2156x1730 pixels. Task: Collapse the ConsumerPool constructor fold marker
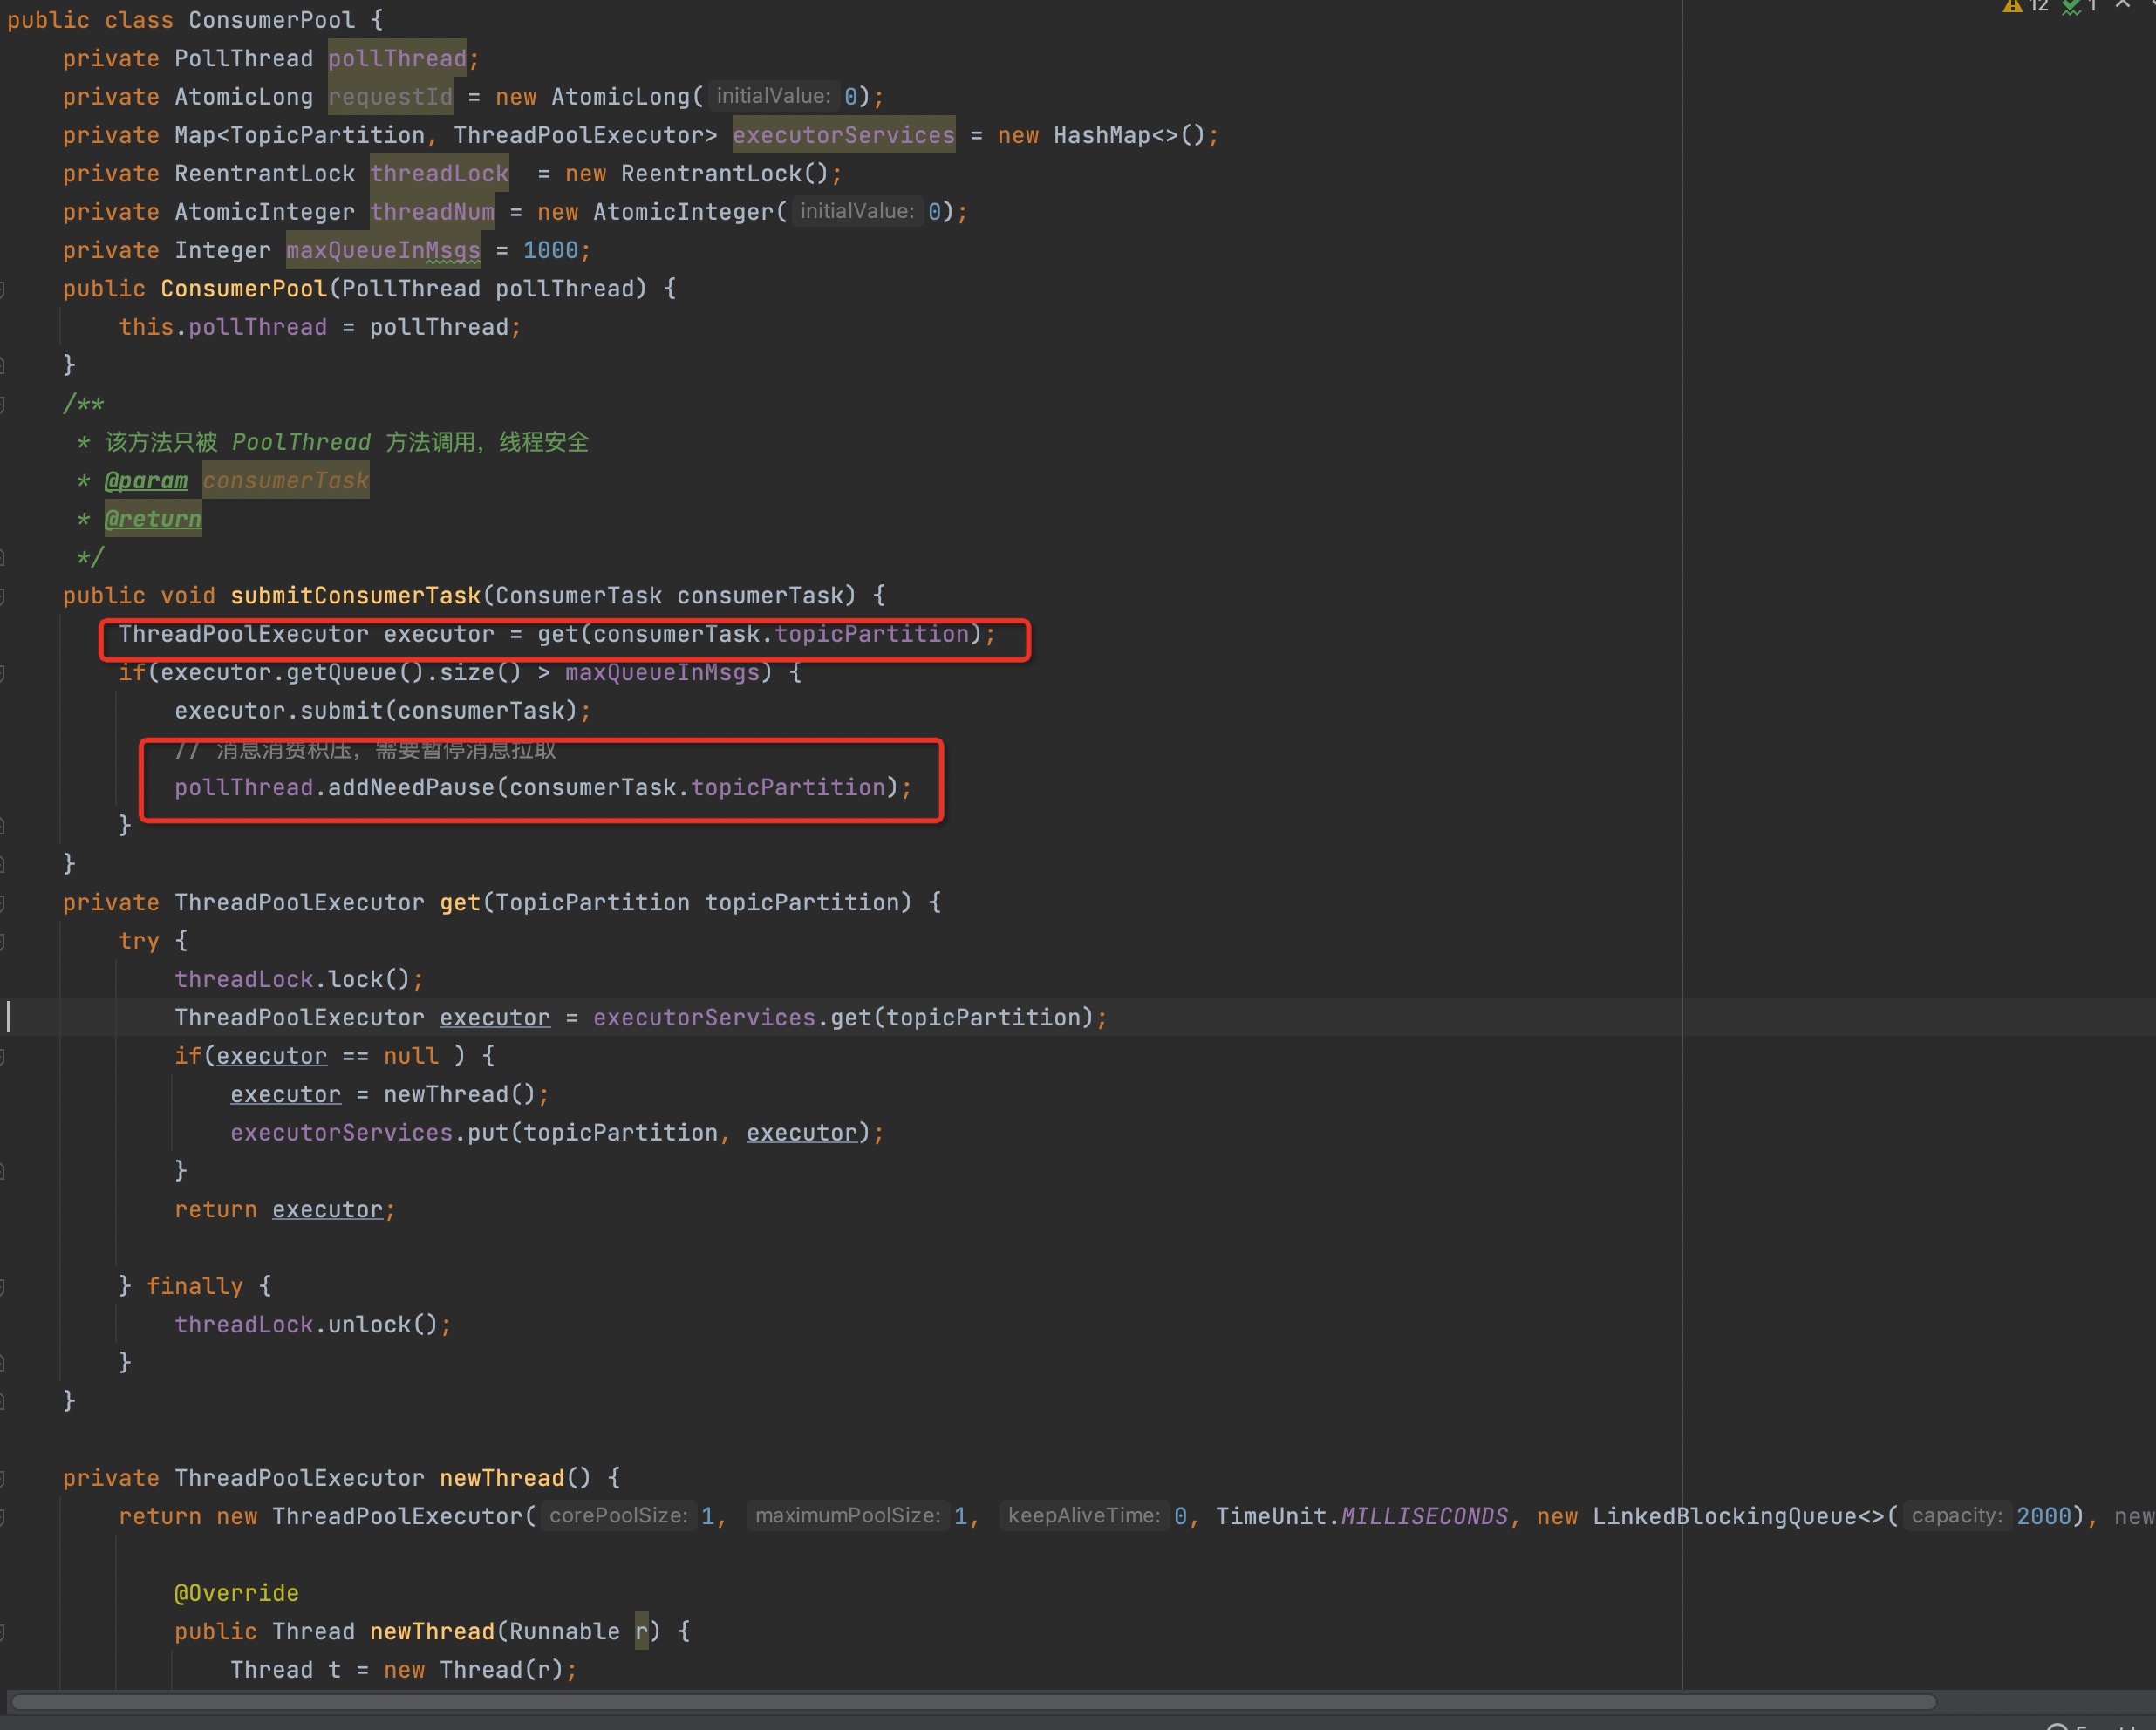3,289
